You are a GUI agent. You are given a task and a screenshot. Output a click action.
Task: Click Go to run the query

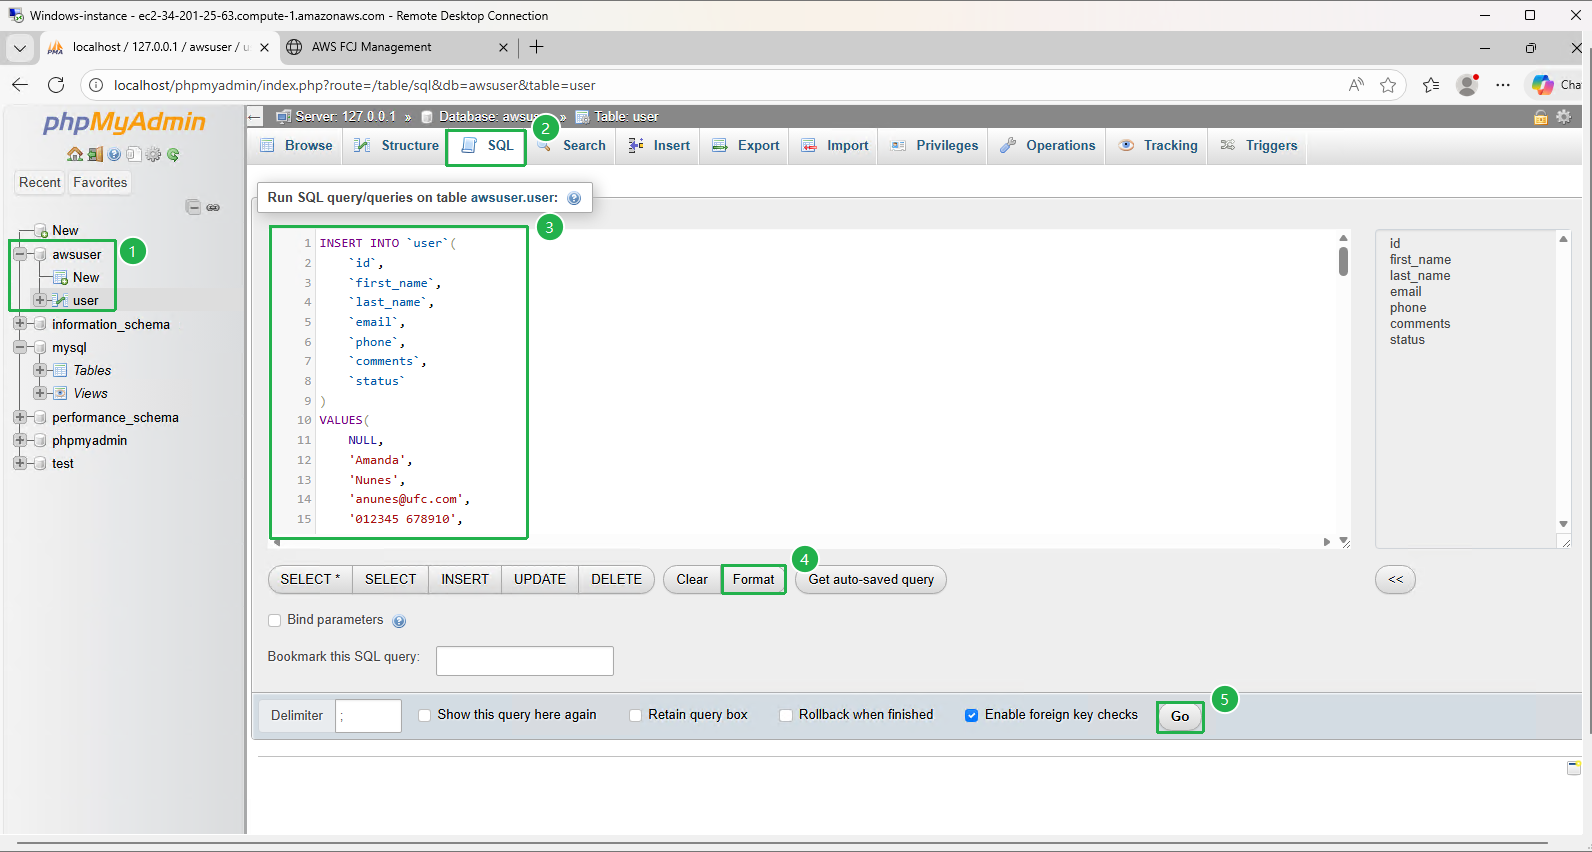[x=1179, y=716]
